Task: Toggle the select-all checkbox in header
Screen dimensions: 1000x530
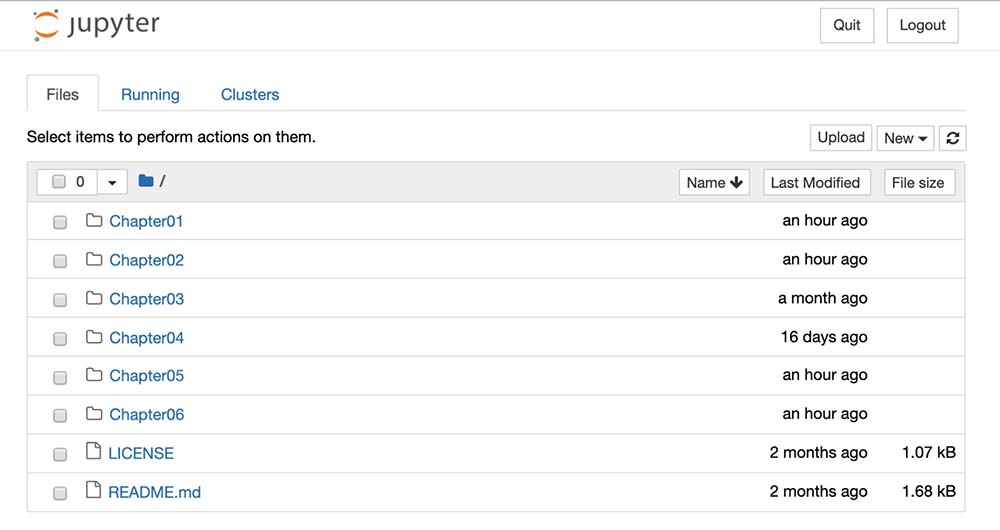Action: [59, 182]
